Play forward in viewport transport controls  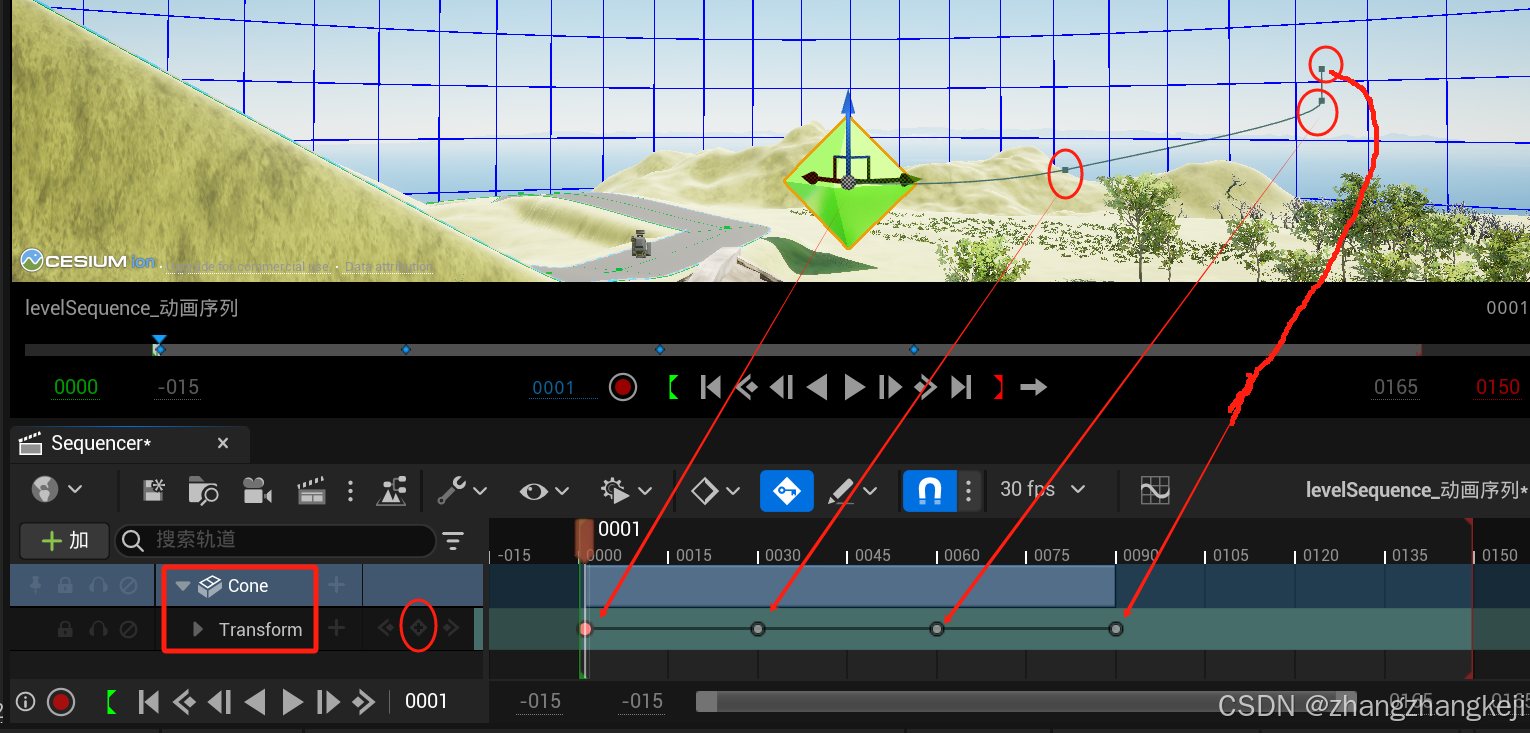[854, 387]
